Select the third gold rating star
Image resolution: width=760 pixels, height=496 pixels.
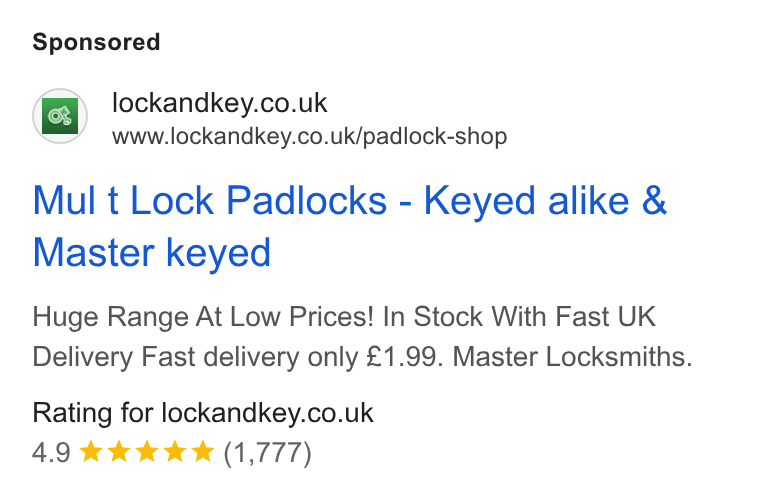tap(147, 451)
